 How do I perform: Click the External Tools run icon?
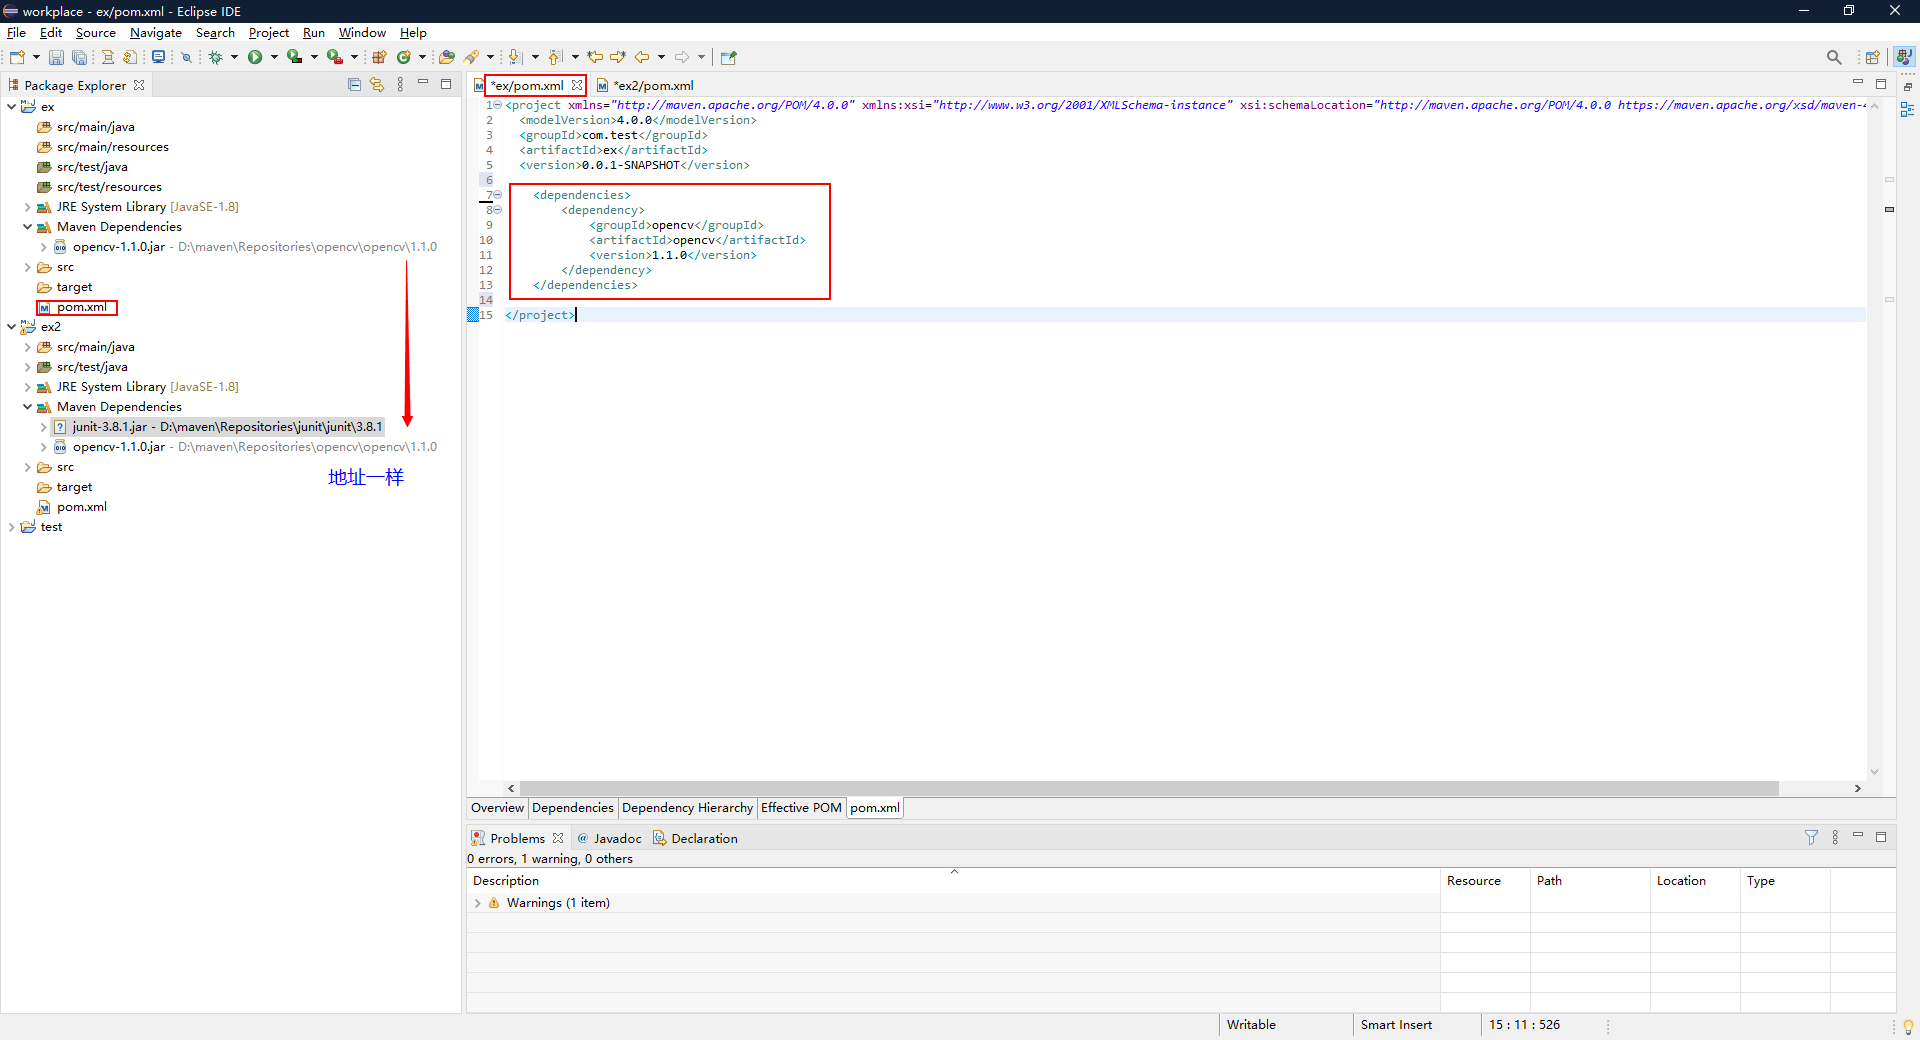click(x=335, y=57)
